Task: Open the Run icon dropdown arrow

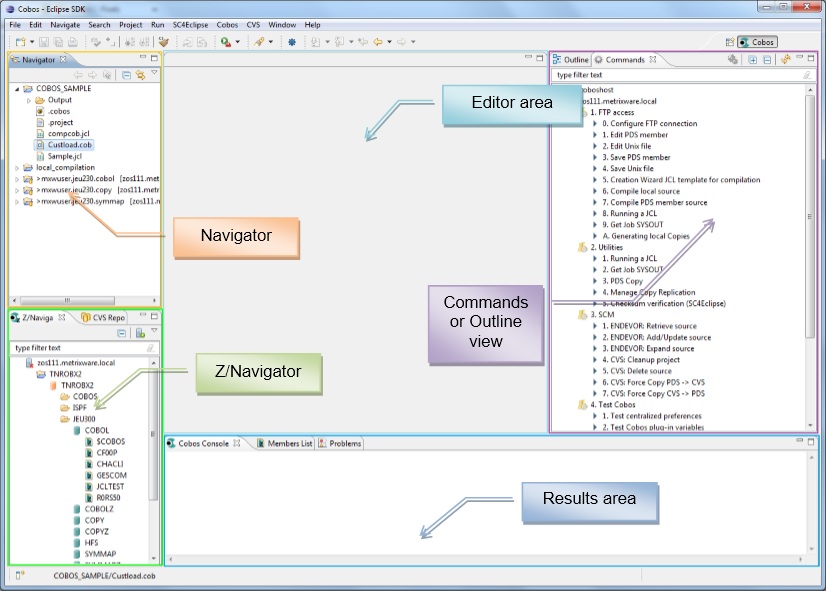Action: click(x=238, y=42)
